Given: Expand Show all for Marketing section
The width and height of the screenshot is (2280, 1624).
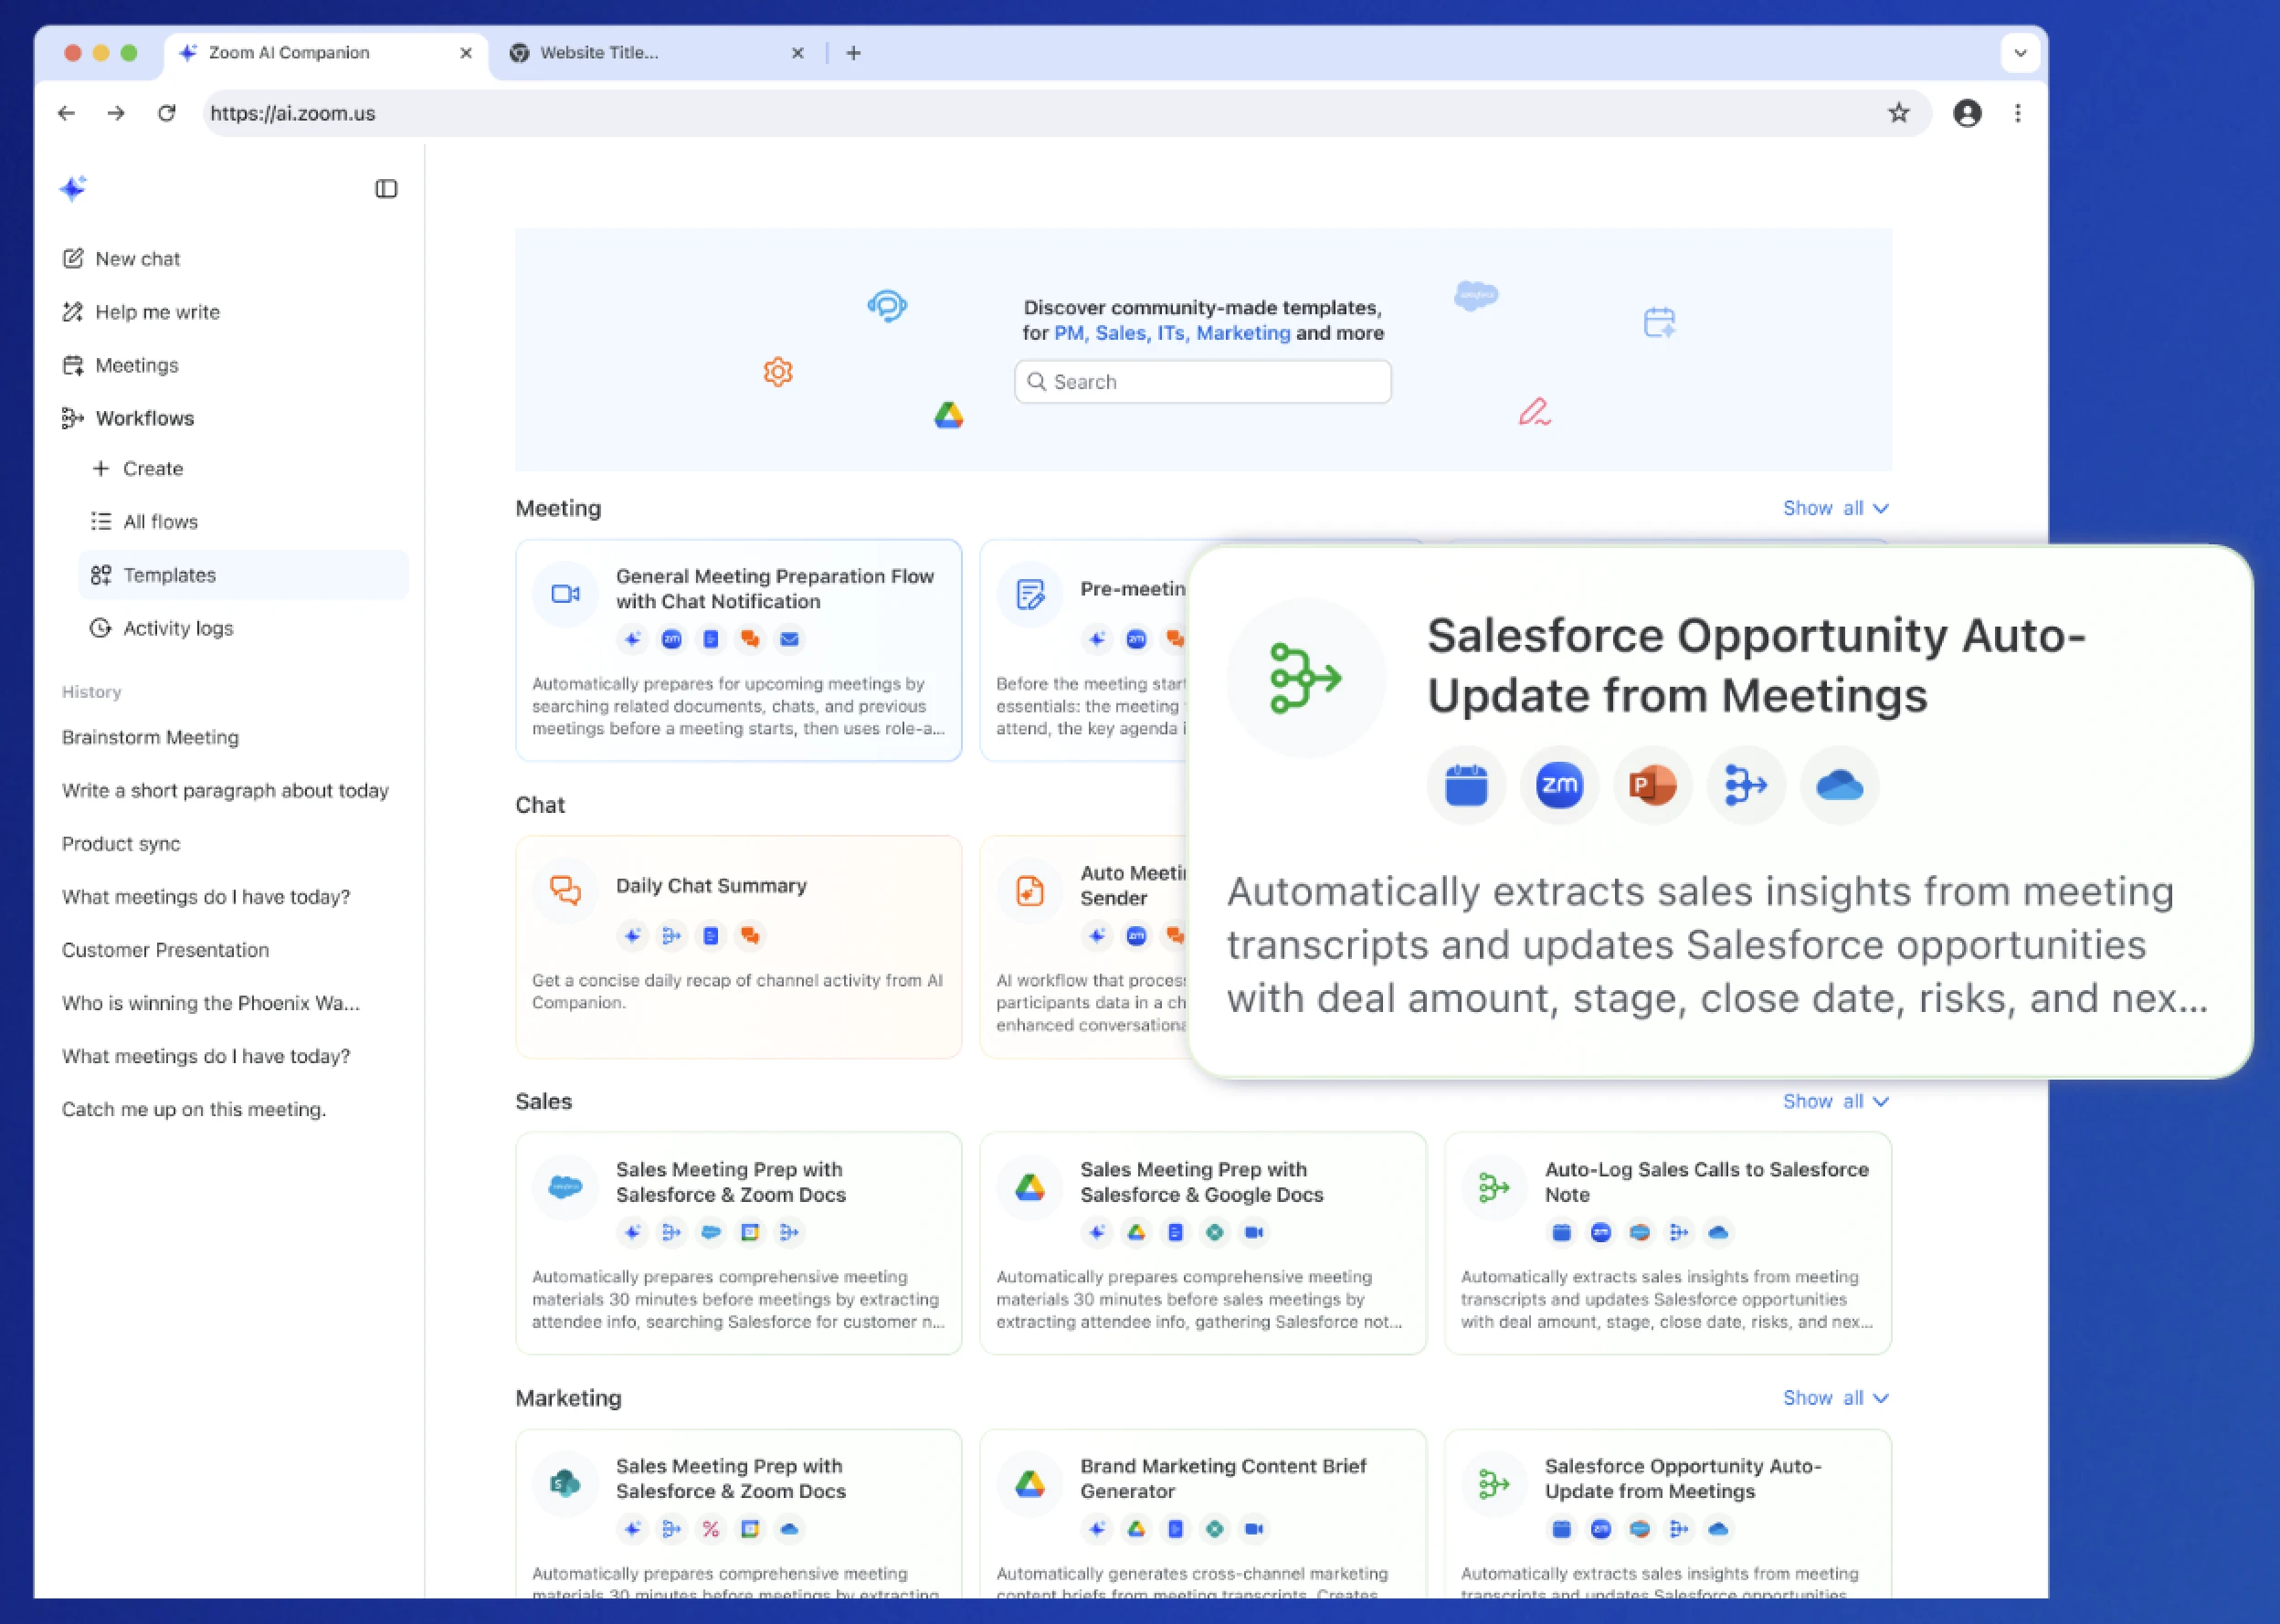Looking at the screenshot, I should pos(1835,1398).
